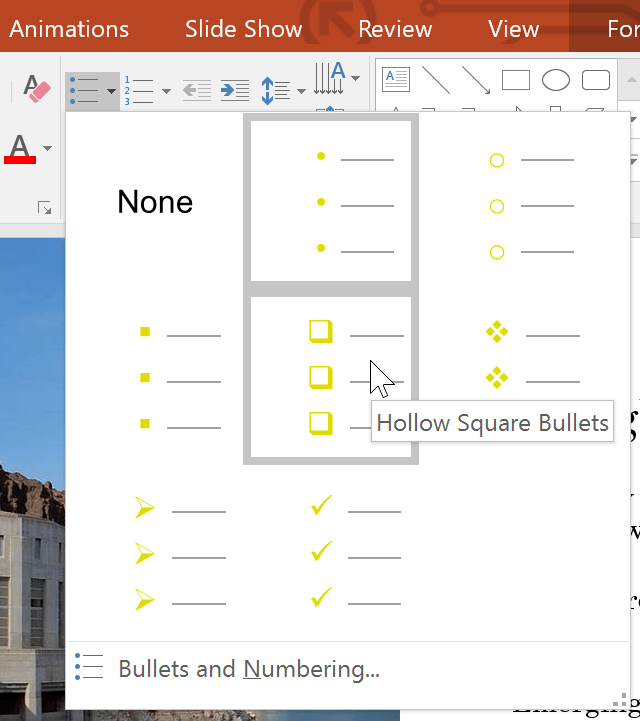This screenshot has width=640, height=721.
Task: Choose Filled Square Bullets option
Action: pyautogui.click(x=155, y=377)
